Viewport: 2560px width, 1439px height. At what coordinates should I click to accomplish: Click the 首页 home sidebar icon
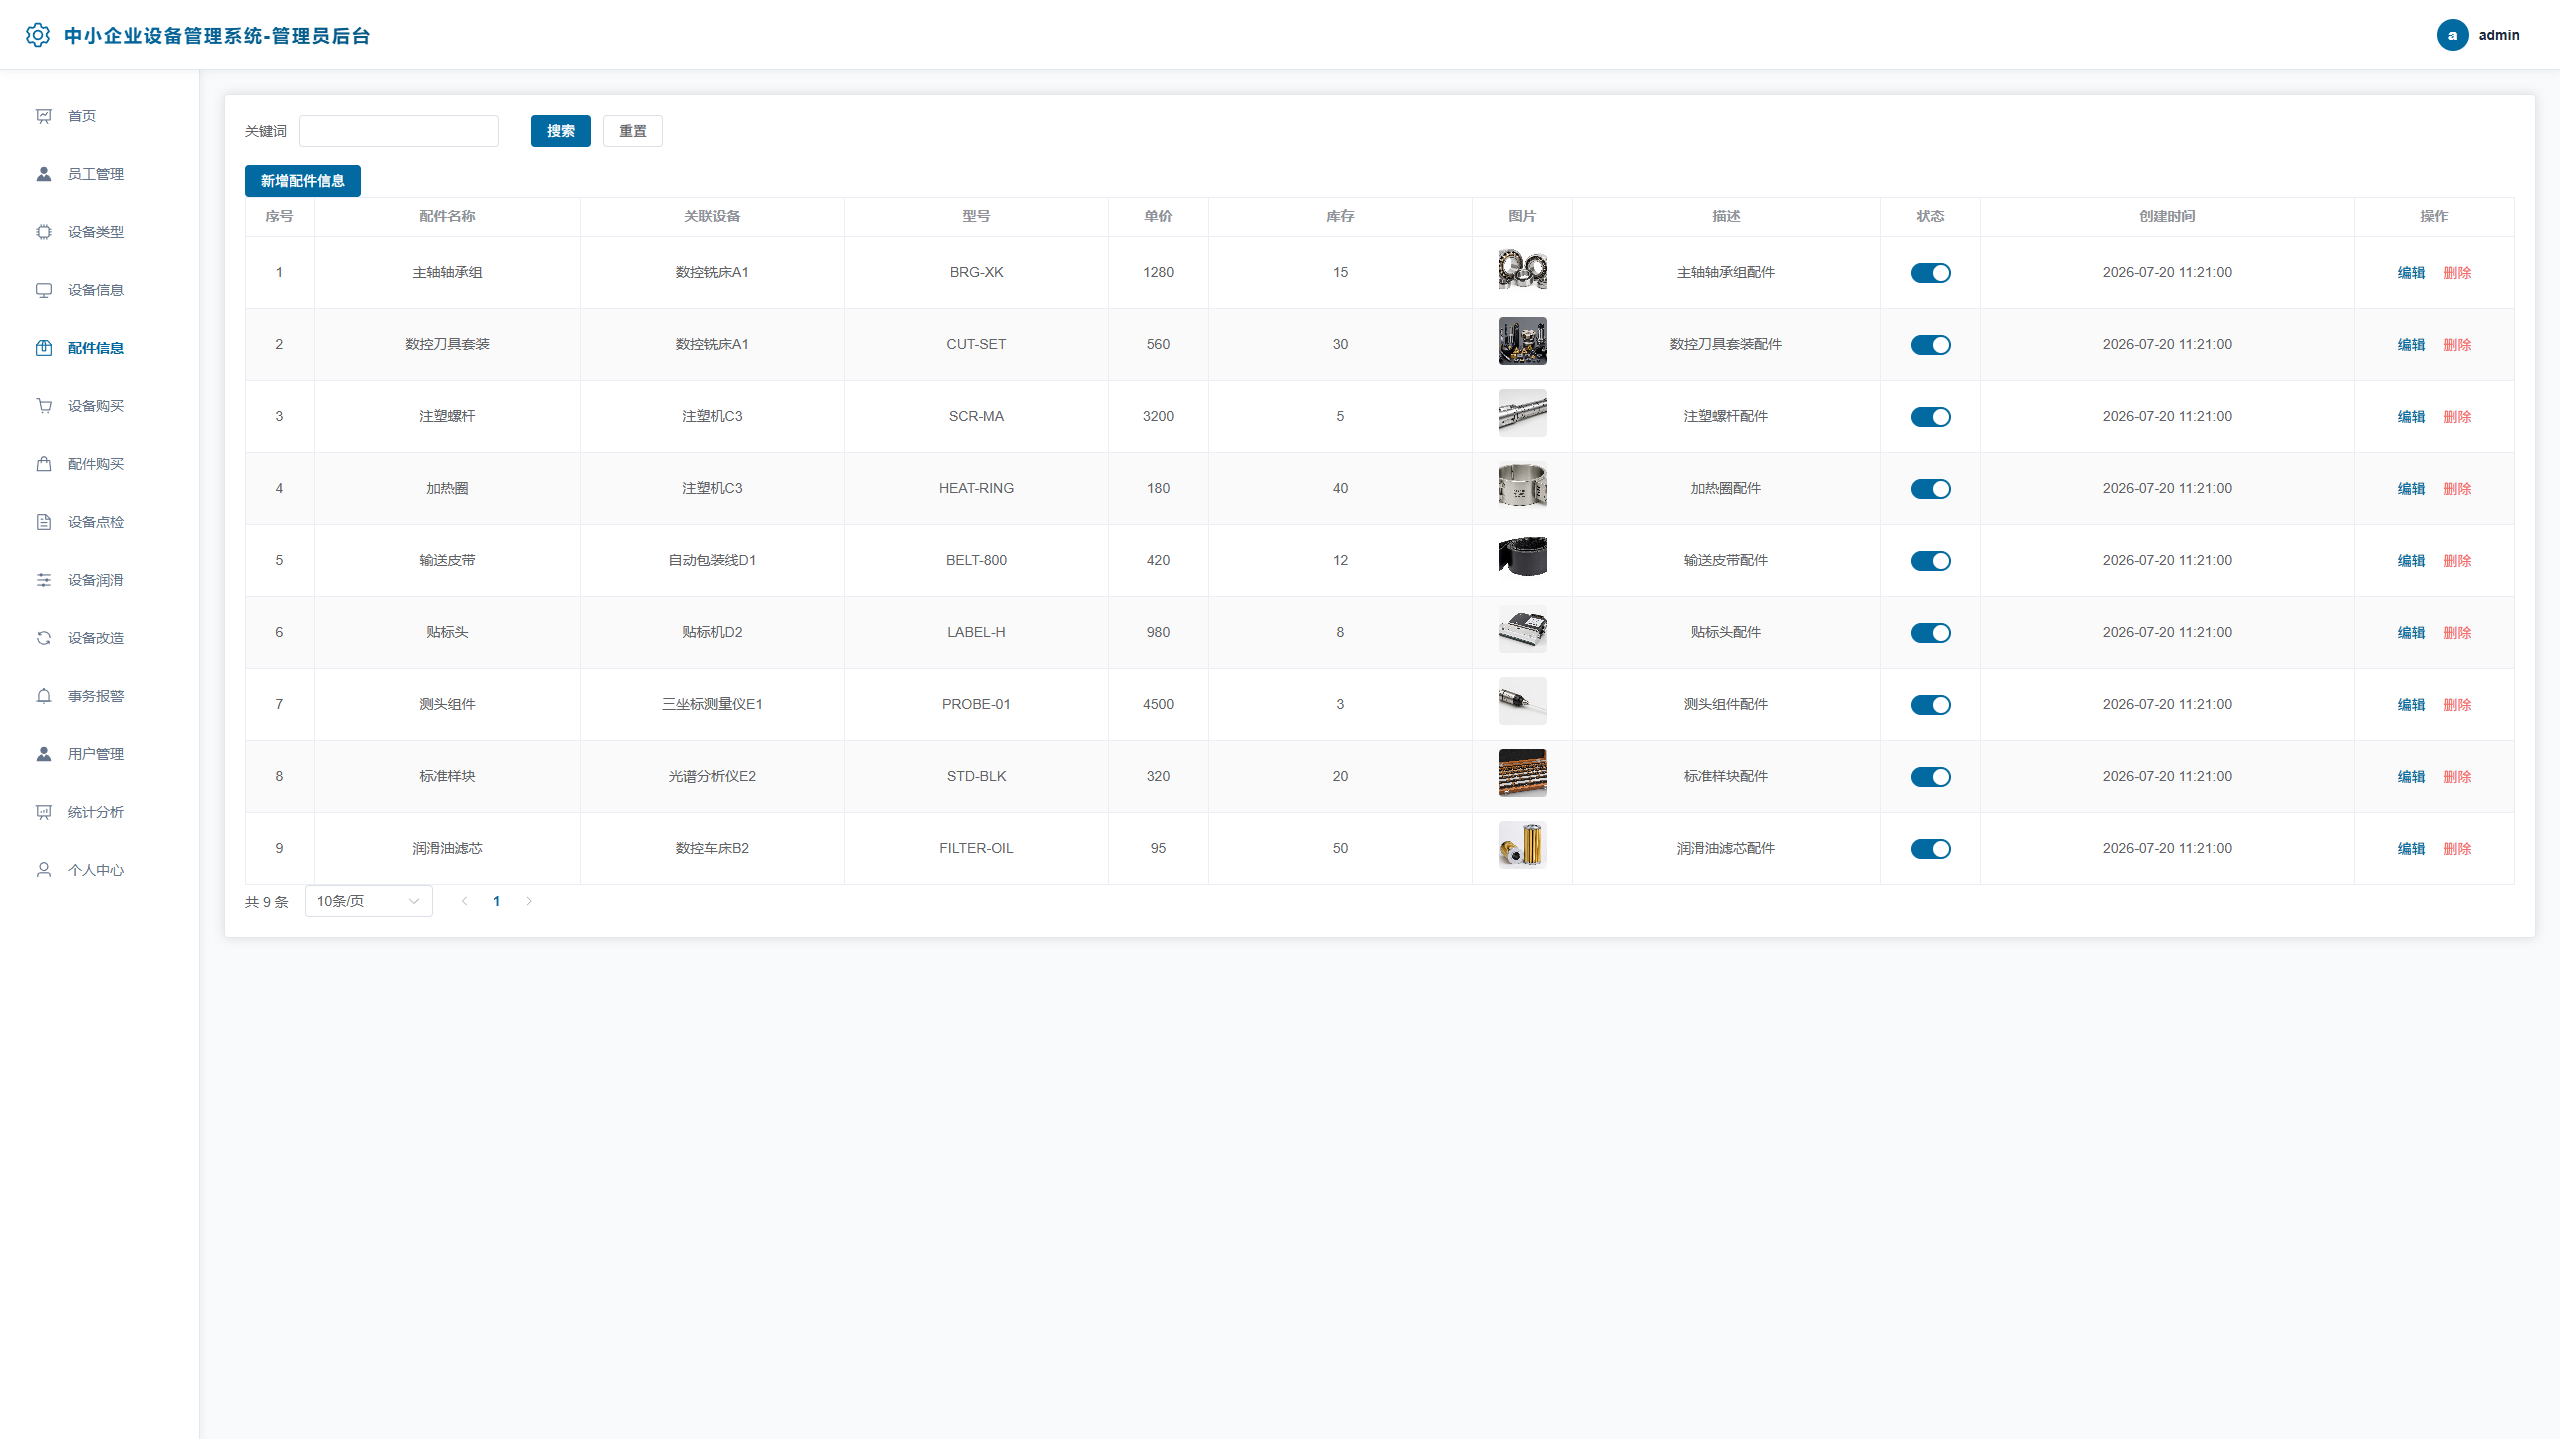click(x=44, y=116)
